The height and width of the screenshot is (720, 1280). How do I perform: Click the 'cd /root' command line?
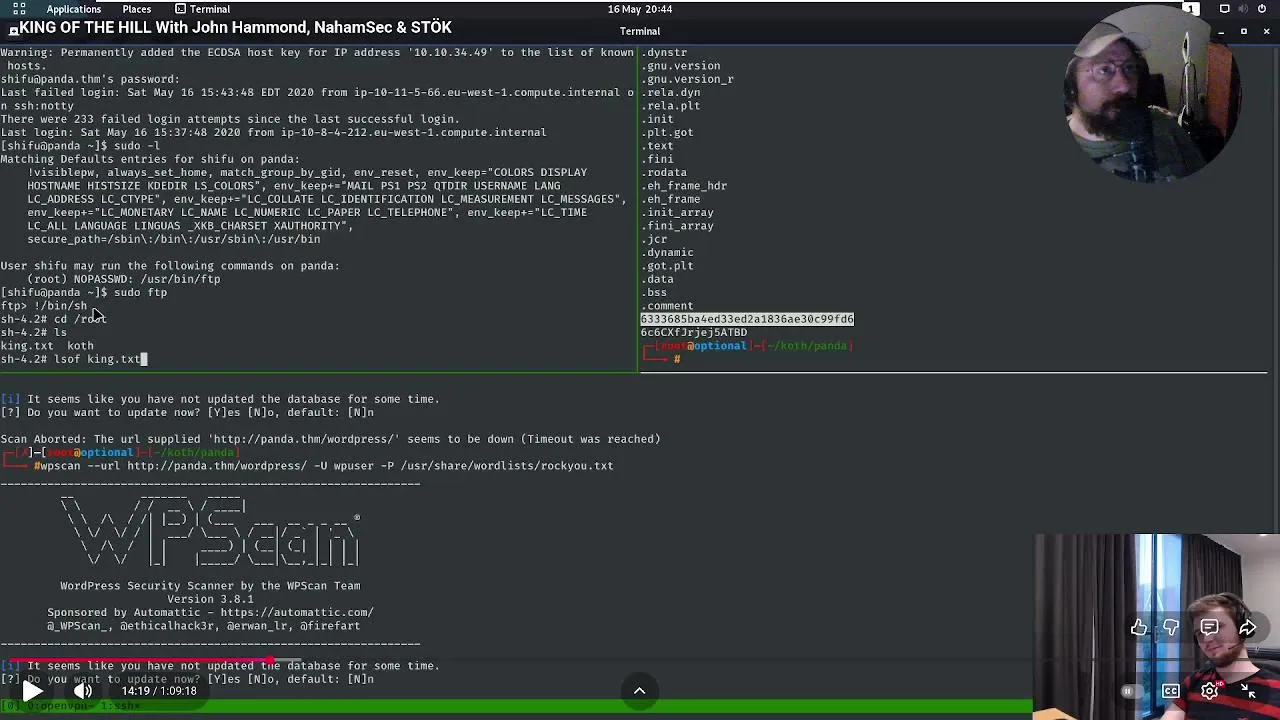pyautogui.click(x=53, y=319)
